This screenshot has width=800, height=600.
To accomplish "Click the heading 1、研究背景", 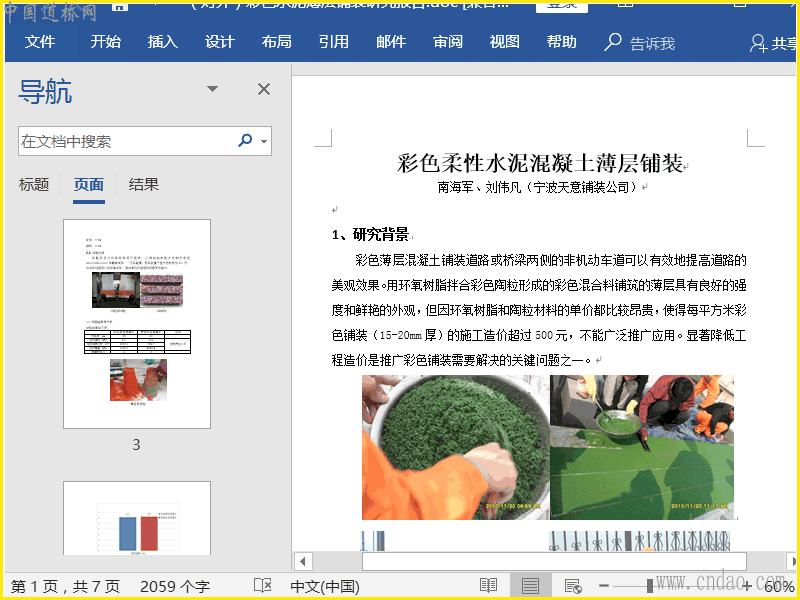I will 370,235.
